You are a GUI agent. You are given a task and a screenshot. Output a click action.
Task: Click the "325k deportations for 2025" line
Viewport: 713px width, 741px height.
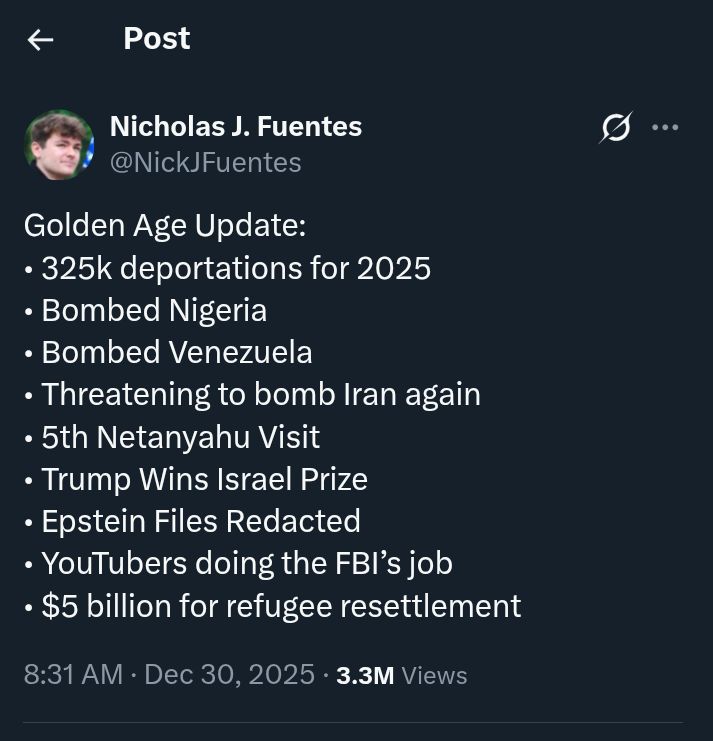pos(236,268)
